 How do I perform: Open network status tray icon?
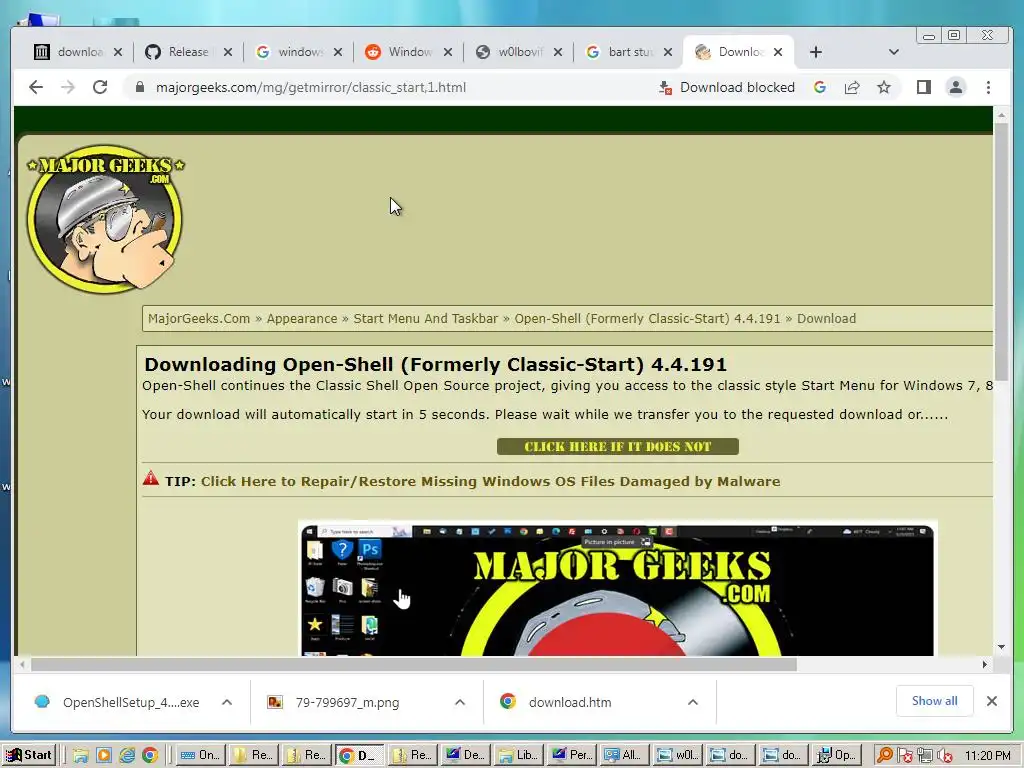(925, 756)
